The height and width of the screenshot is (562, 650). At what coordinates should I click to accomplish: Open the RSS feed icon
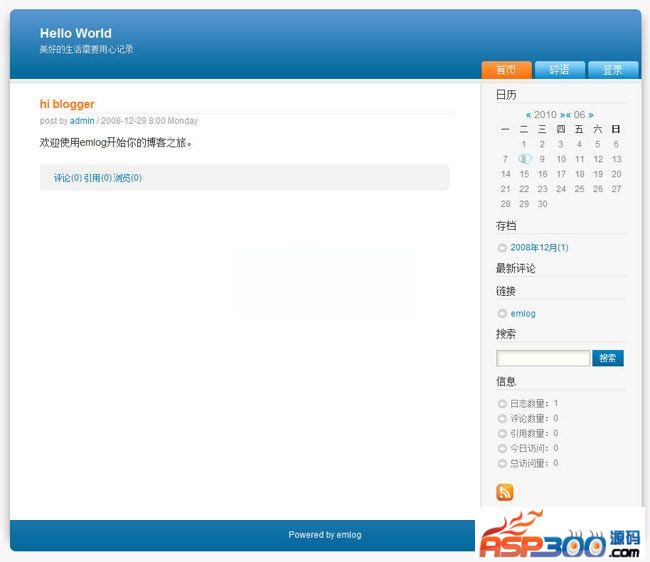pyautogui.click(x=504, y=492)
